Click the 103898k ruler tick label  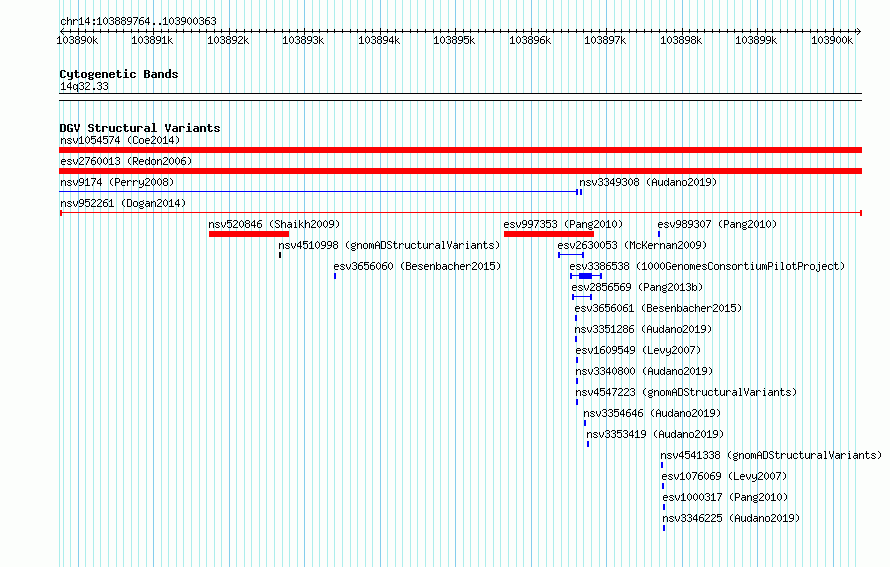(681, 40)
